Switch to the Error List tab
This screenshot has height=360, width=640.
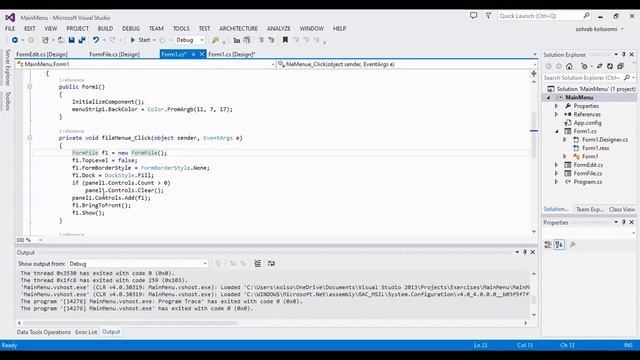86,332
